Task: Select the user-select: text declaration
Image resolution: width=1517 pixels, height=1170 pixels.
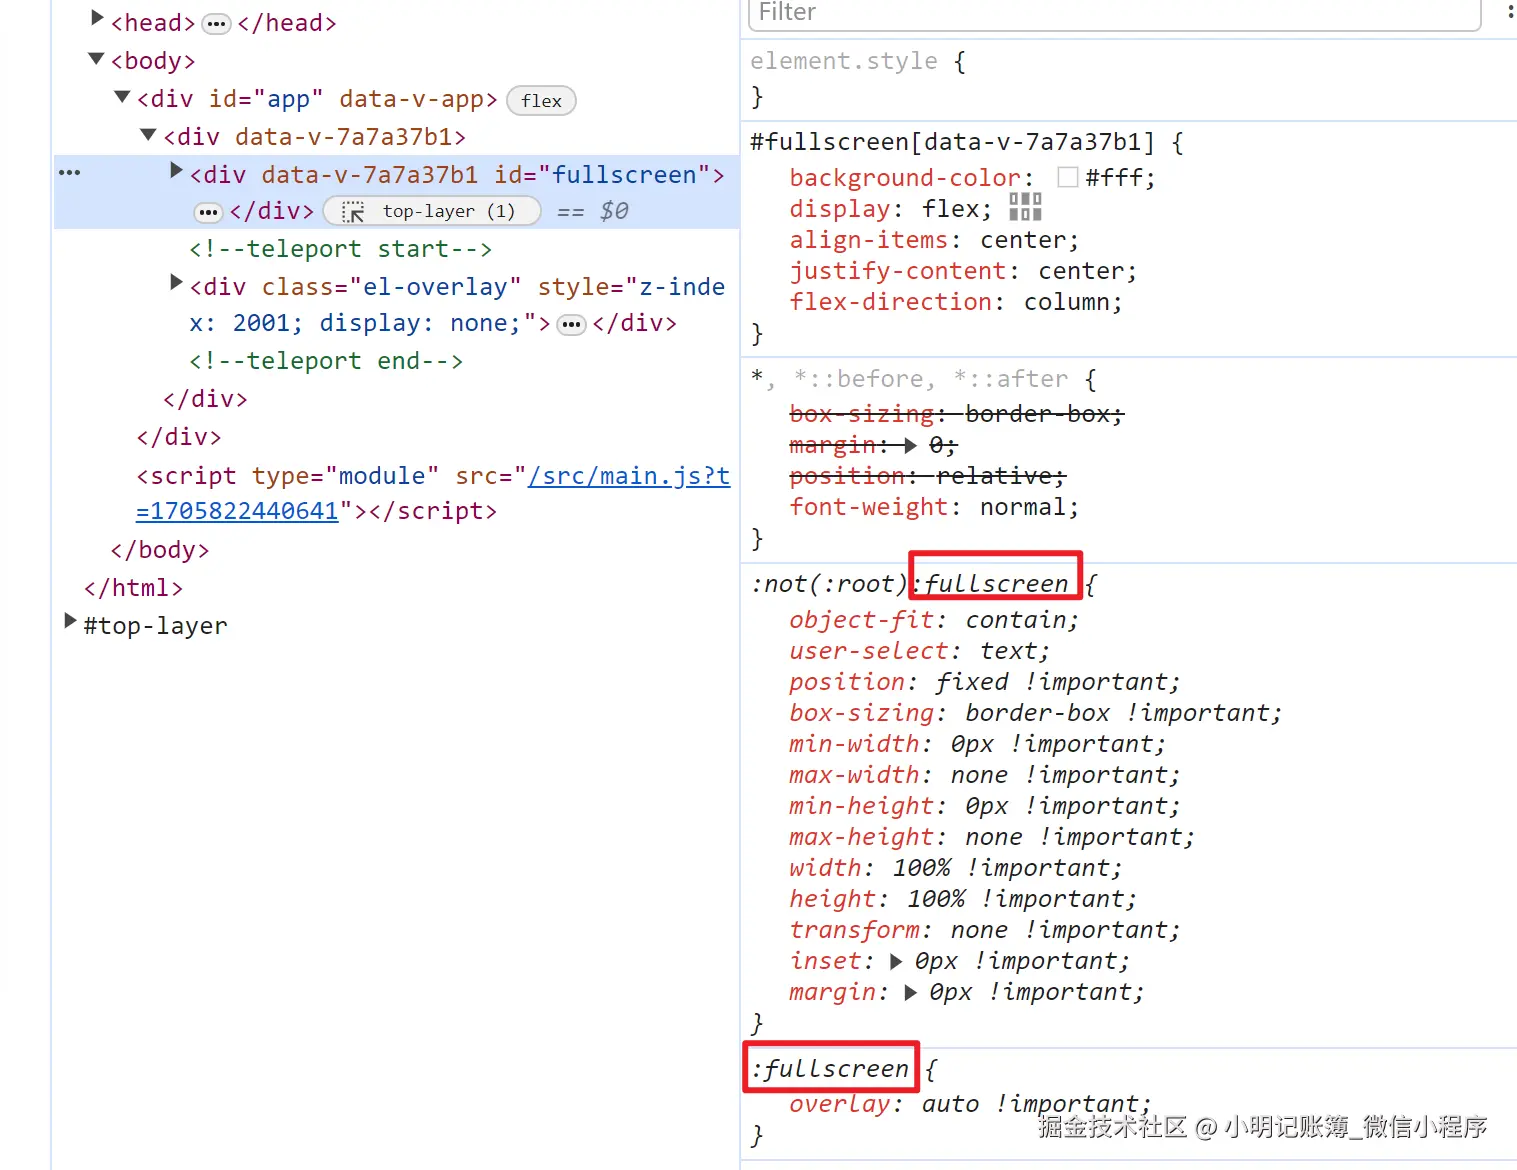Action: [x=920, y=651]
